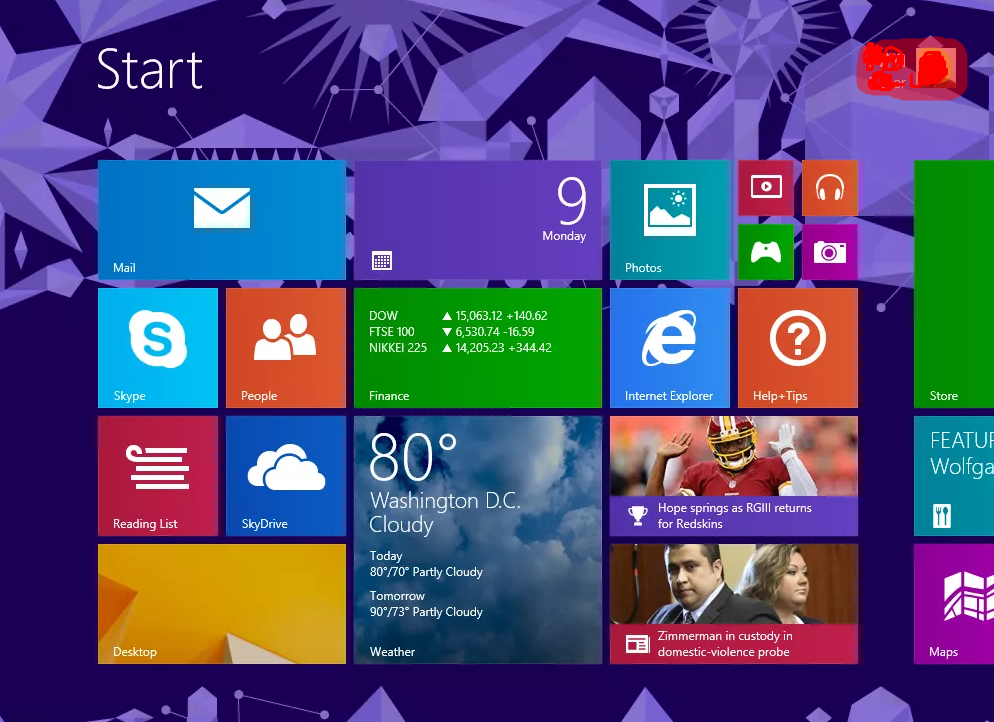Click Tomorrow's 90°/73° Partly Cloudy forecast
This screenshot has height=722, width=994.
pyautogui.click(x=426, y=604)
